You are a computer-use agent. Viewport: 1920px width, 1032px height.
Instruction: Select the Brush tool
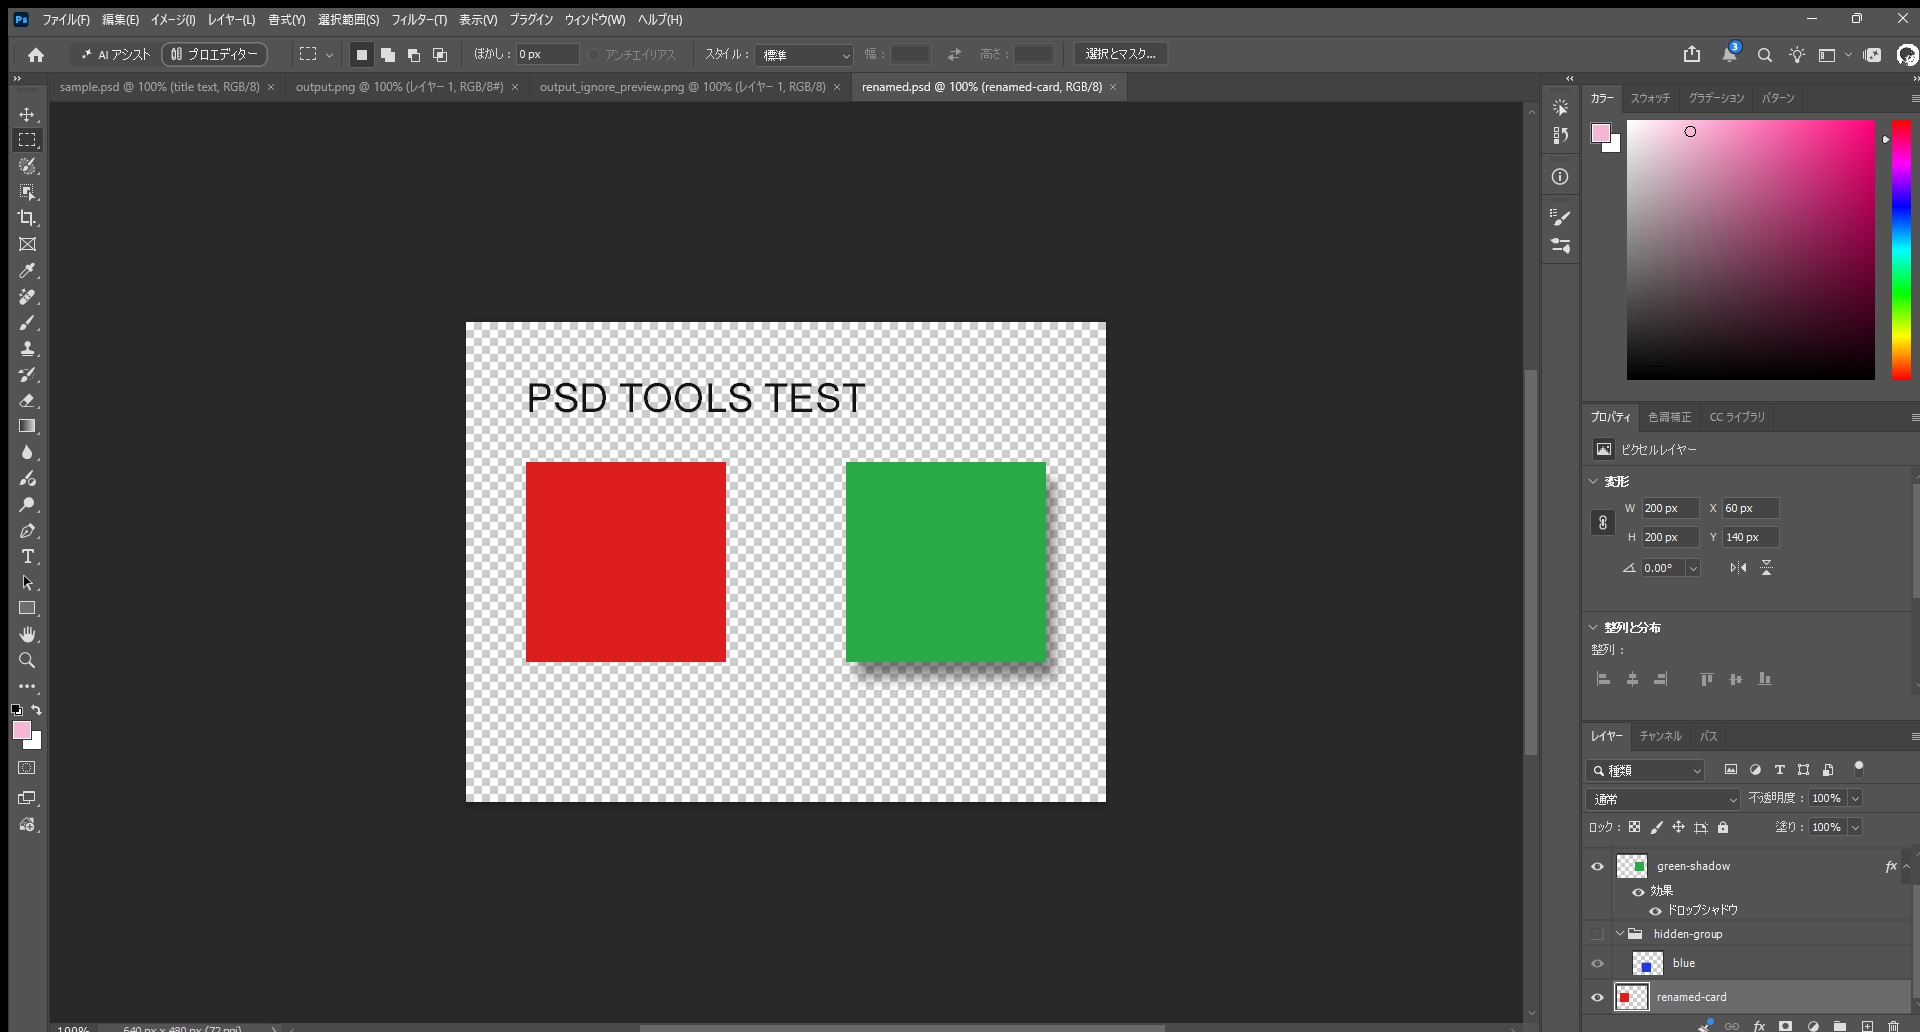tap(27, 322)
